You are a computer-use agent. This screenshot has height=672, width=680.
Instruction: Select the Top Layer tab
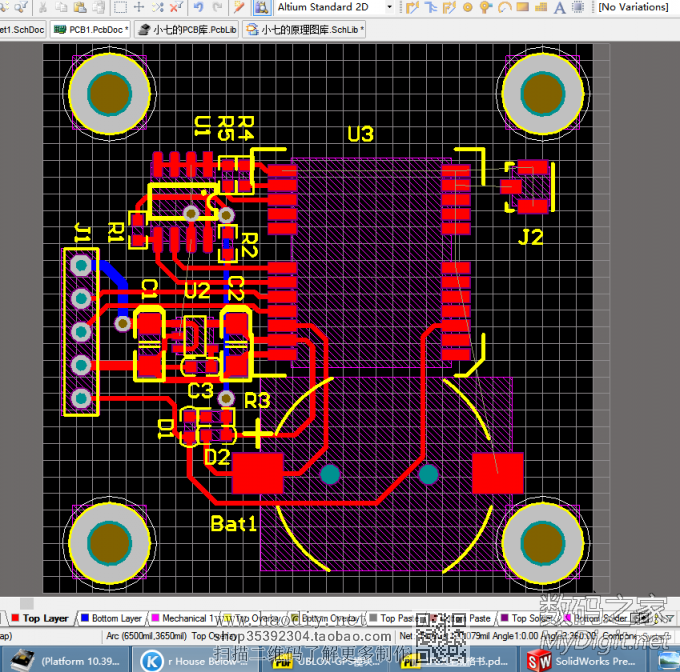(45, 618)
